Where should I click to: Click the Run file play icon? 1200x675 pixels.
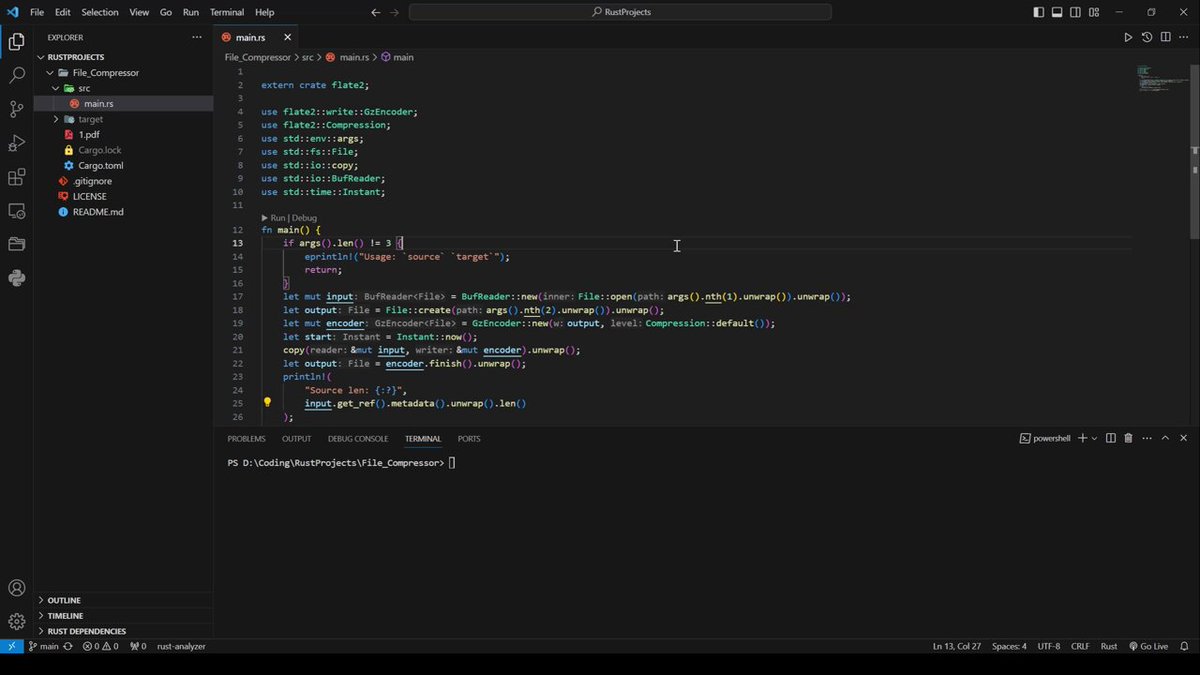pyautogui.click(x=1128, y=37)
